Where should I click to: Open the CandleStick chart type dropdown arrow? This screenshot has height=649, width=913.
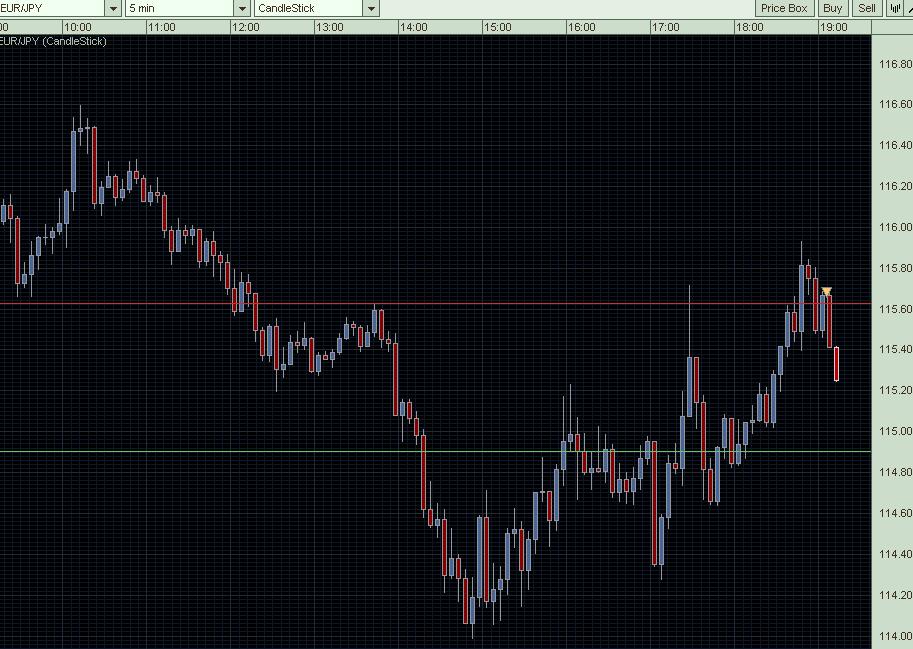[x=371, y=8]
